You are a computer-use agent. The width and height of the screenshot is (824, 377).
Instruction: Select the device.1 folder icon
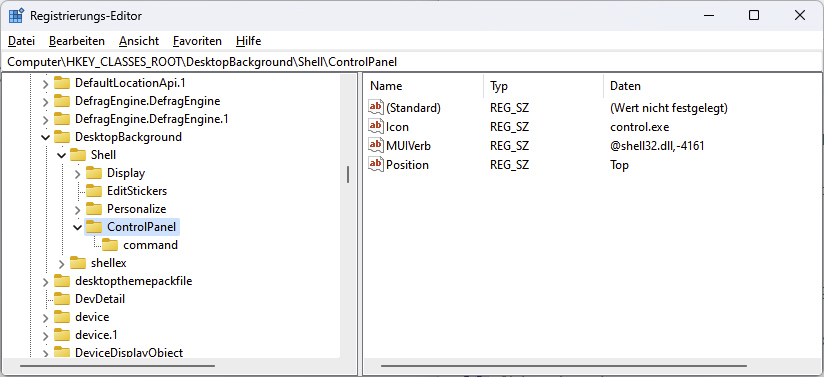62,334
